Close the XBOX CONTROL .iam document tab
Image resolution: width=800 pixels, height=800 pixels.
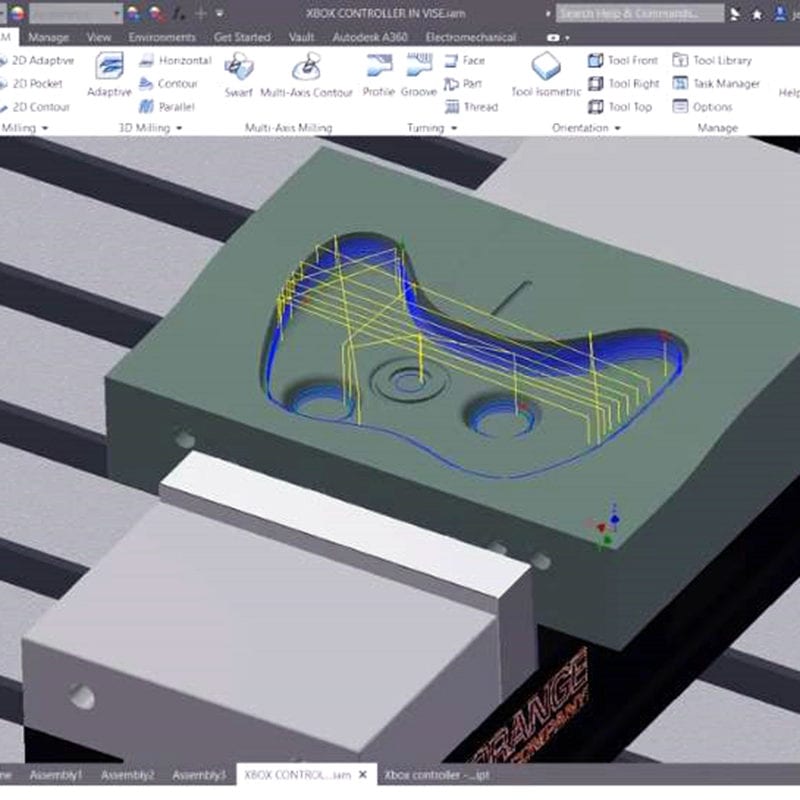[363, 774]
